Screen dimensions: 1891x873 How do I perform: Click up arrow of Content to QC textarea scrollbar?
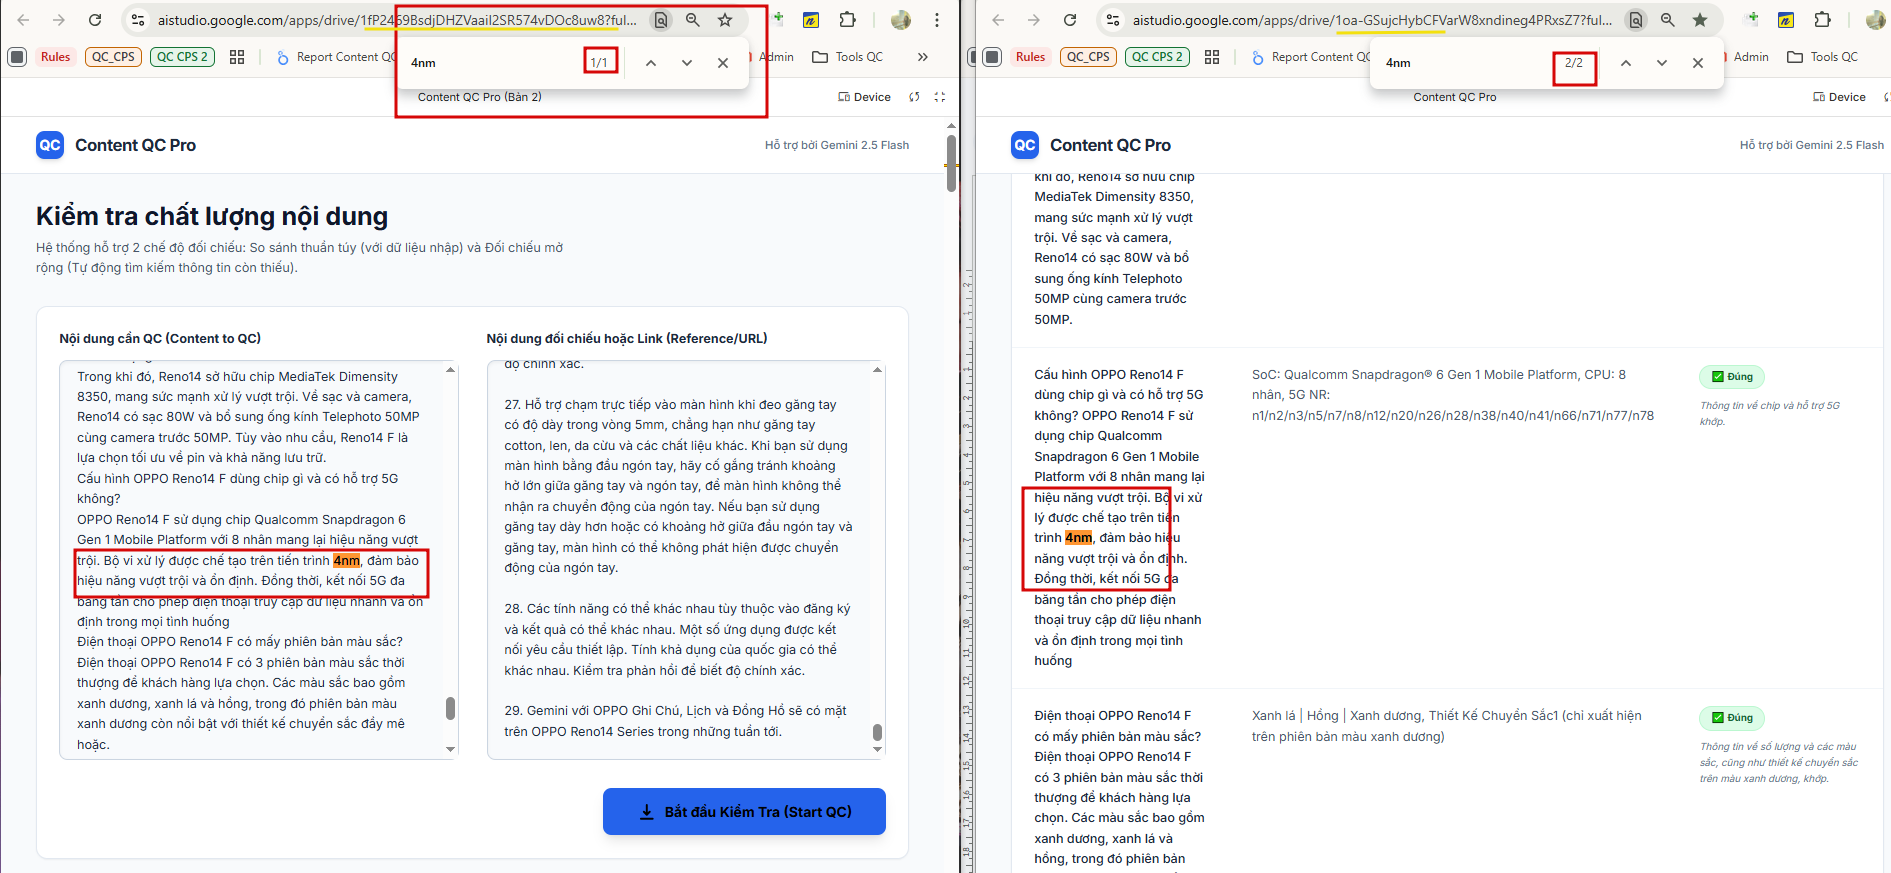coord(450,370)
